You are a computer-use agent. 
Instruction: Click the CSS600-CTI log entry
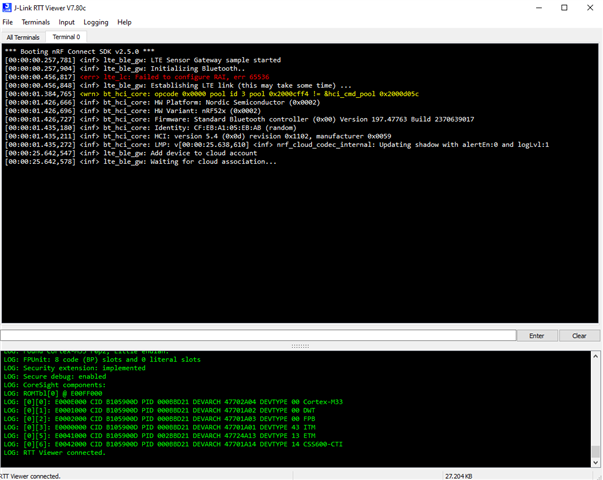(173, 444)
